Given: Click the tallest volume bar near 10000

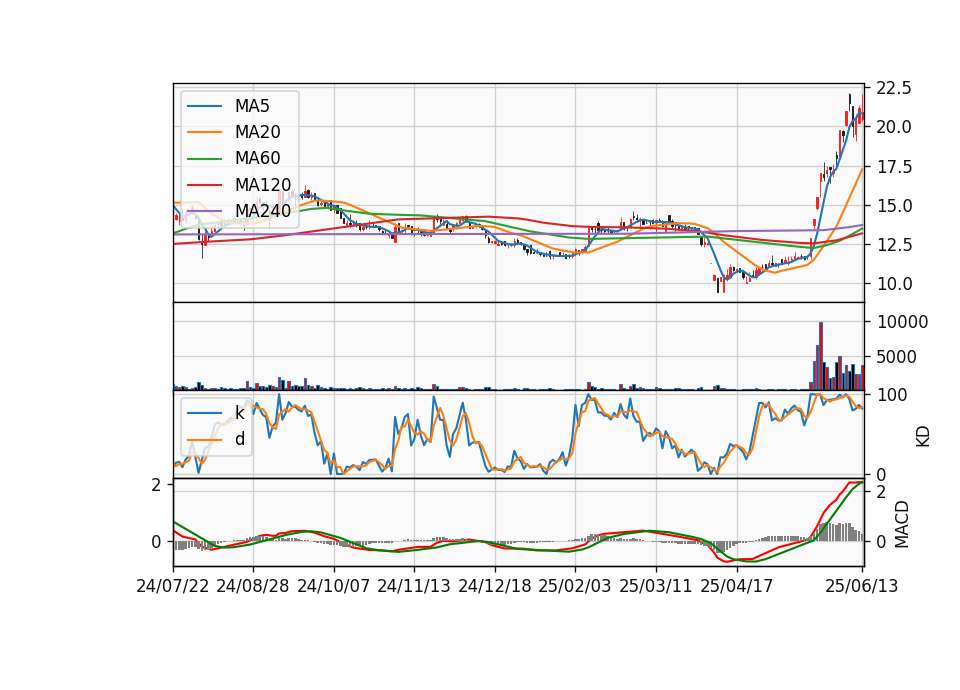Looking at the screenshot, I should coord(821,356).
